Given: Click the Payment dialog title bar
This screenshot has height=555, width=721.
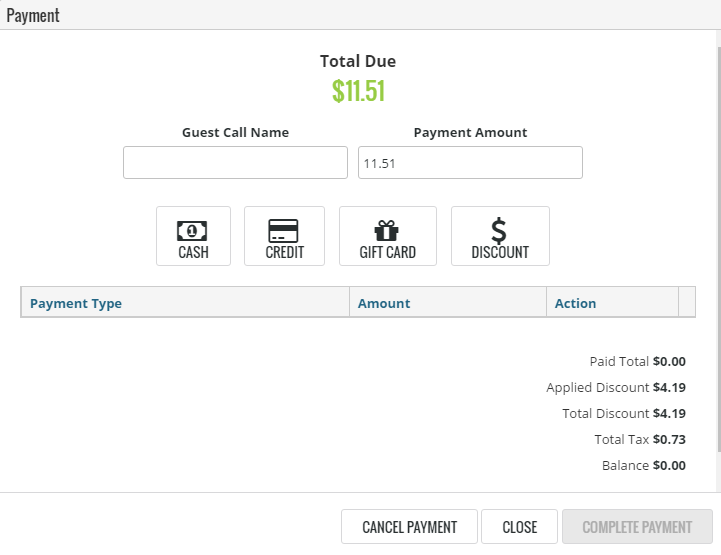Looking at the screenshot, I should pyautogui.click(x=360, y=15).
